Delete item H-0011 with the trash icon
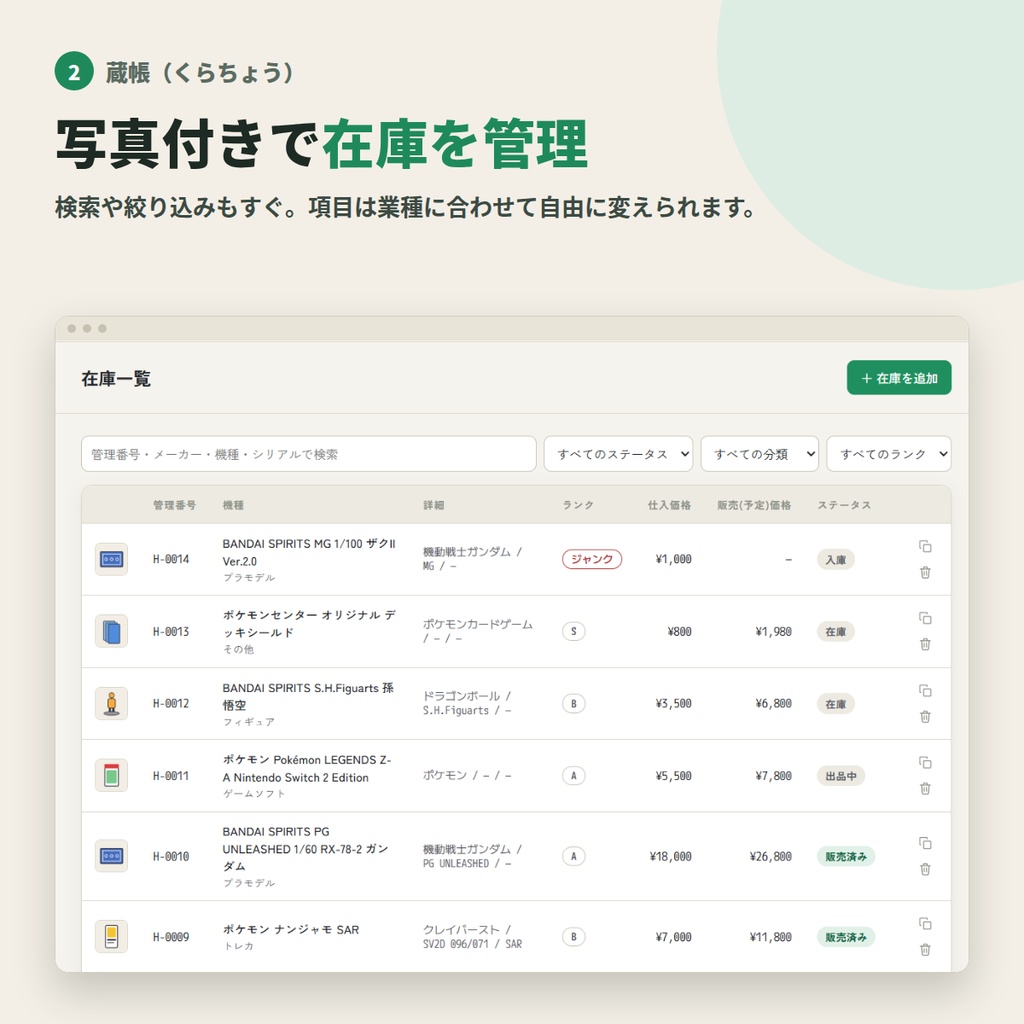This screenshot has width=1024, height=1024. pos(925,789)
